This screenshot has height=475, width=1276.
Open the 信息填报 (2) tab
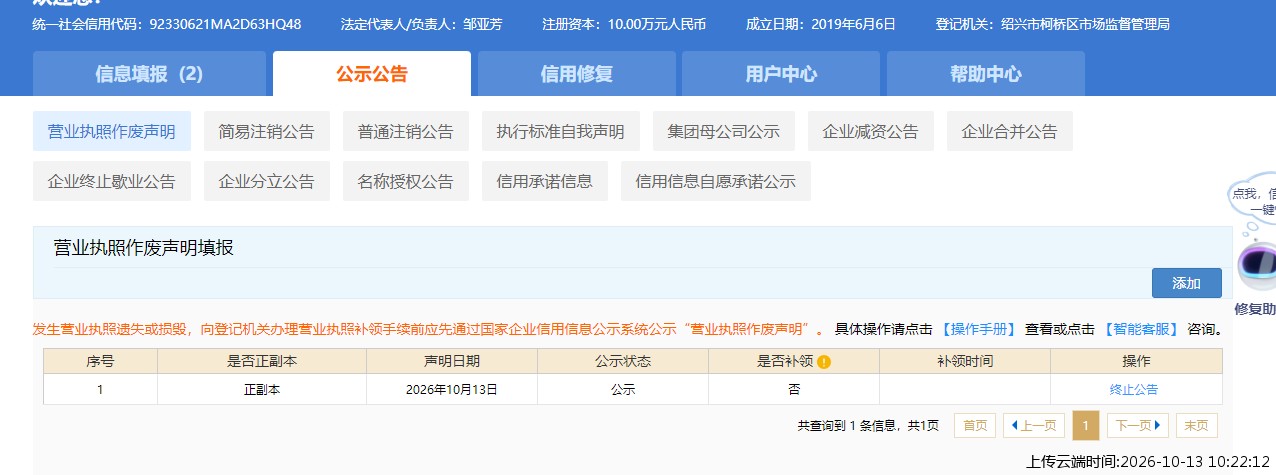tap(149, 74)
